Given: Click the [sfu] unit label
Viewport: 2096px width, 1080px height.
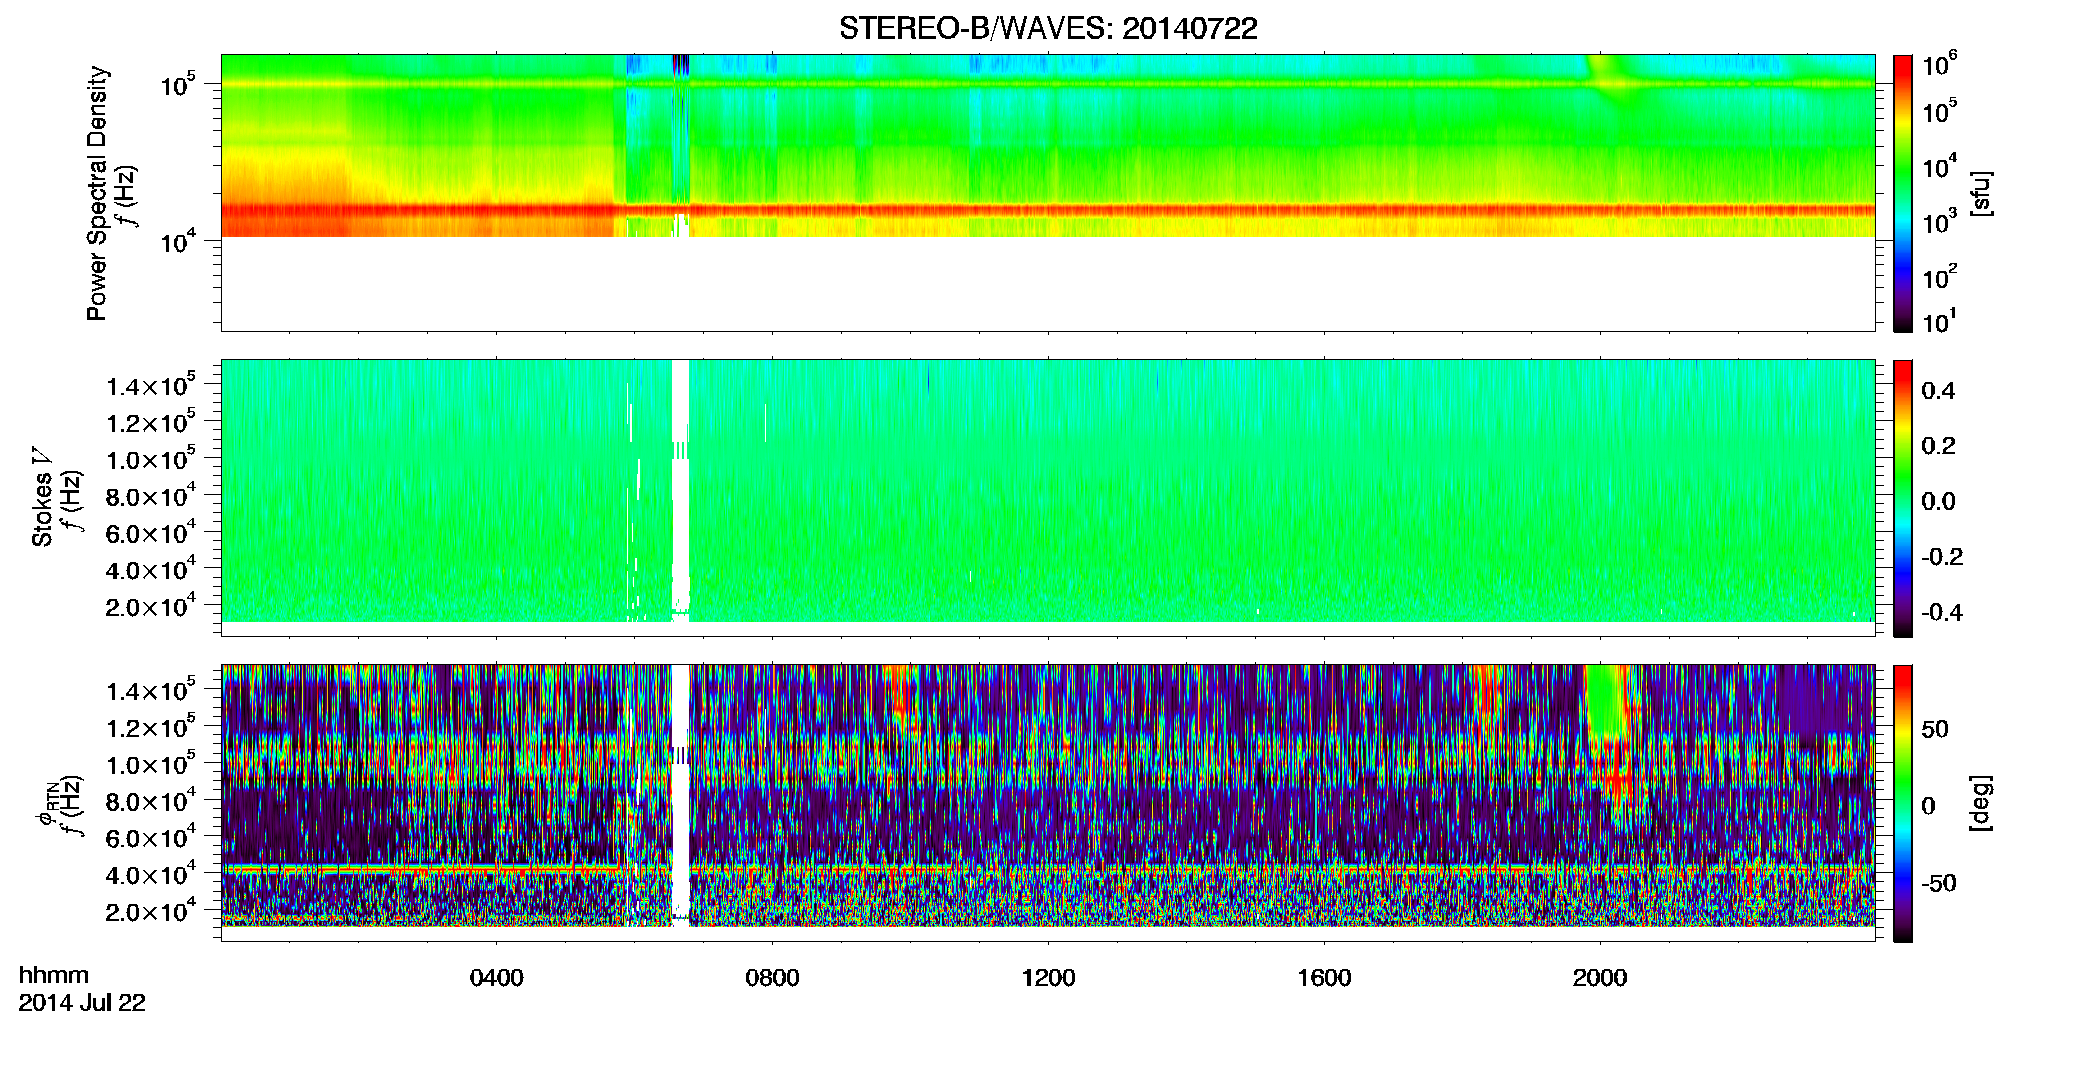Looking at the screenshot, I should 1980,193.
